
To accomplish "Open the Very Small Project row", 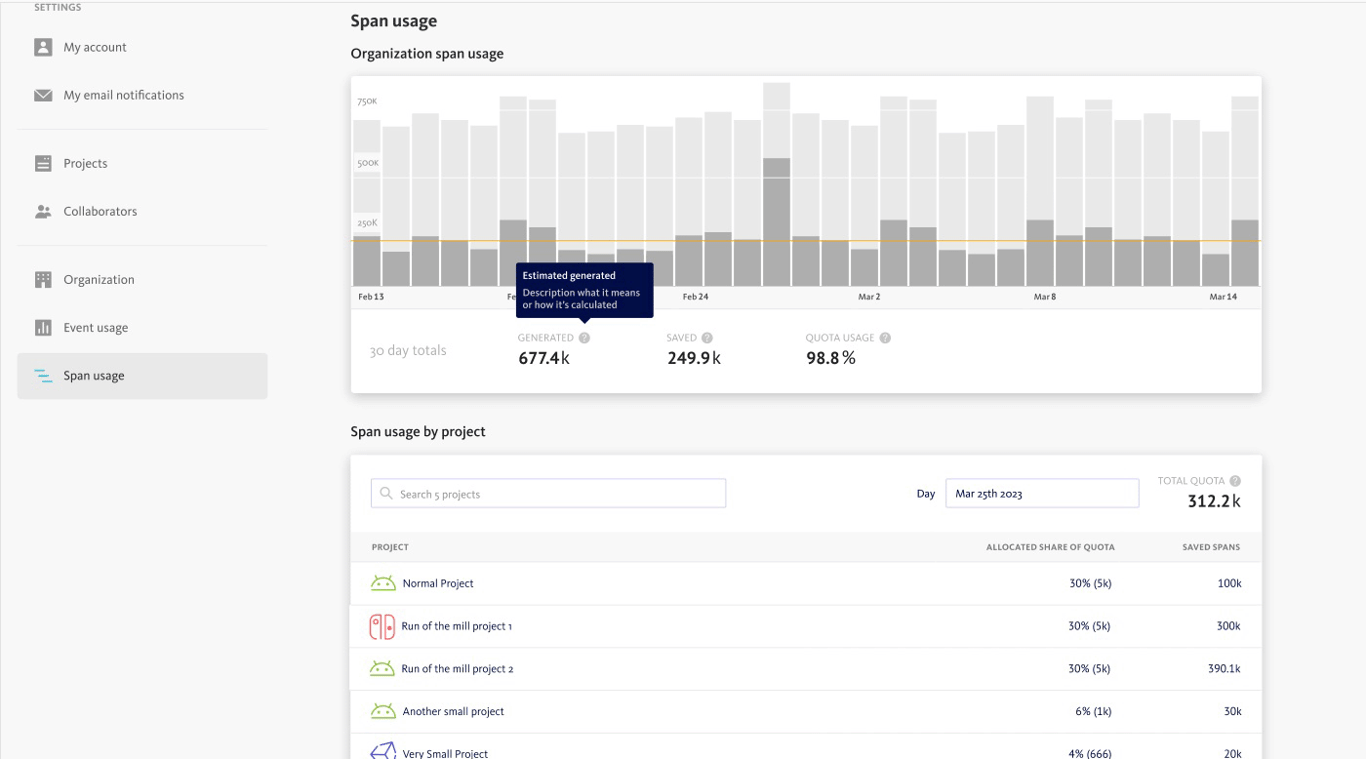I will [x=445, y=753].
